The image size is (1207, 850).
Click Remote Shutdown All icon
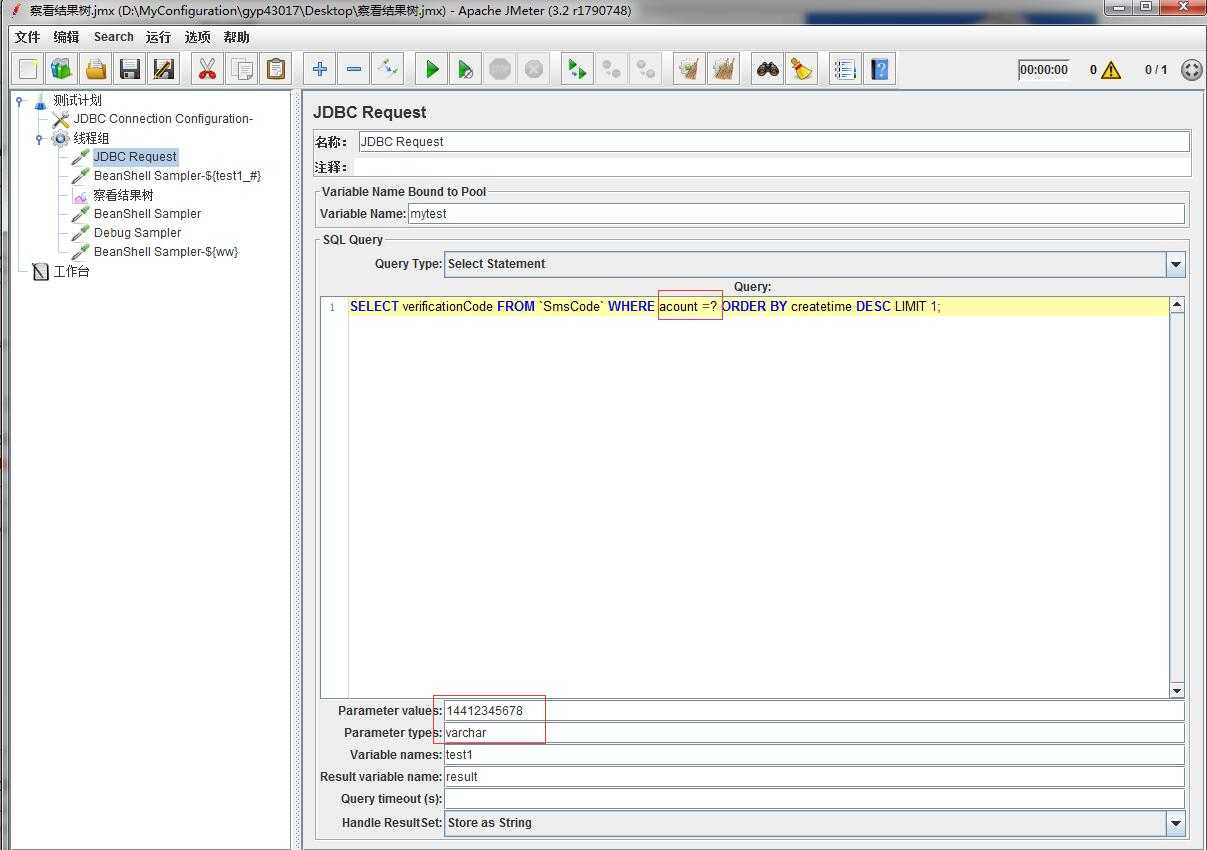645,69
